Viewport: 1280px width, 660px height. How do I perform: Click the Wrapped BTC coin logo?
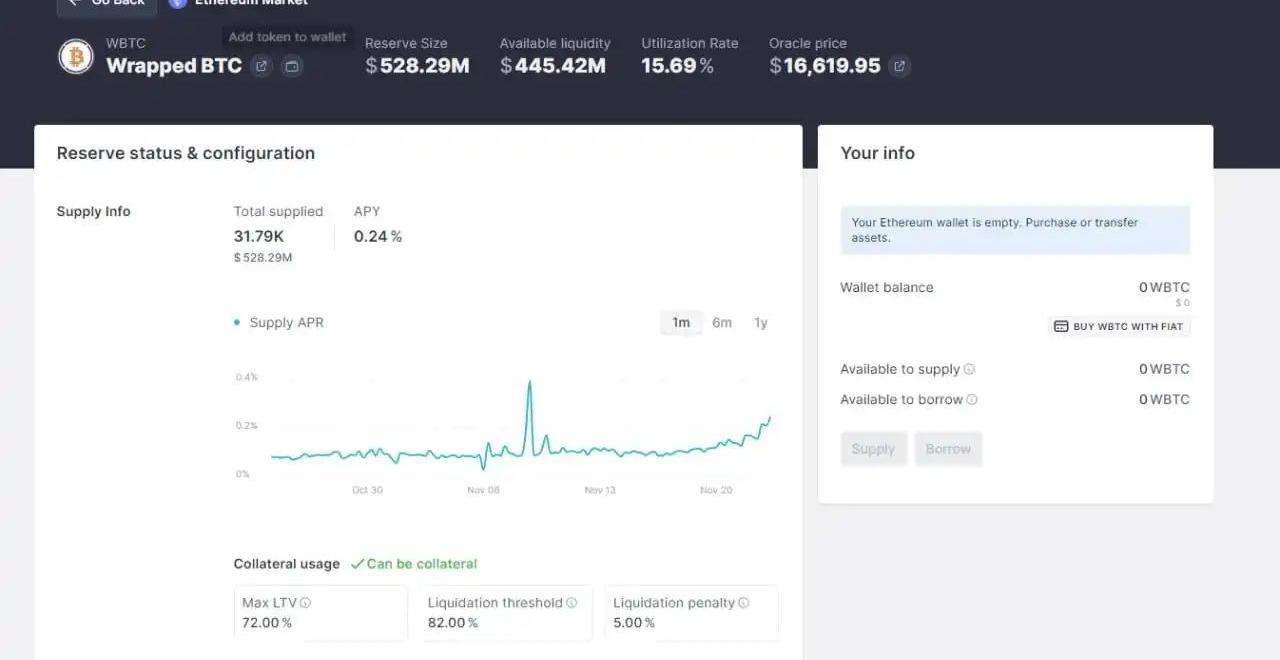click(76, 57)
